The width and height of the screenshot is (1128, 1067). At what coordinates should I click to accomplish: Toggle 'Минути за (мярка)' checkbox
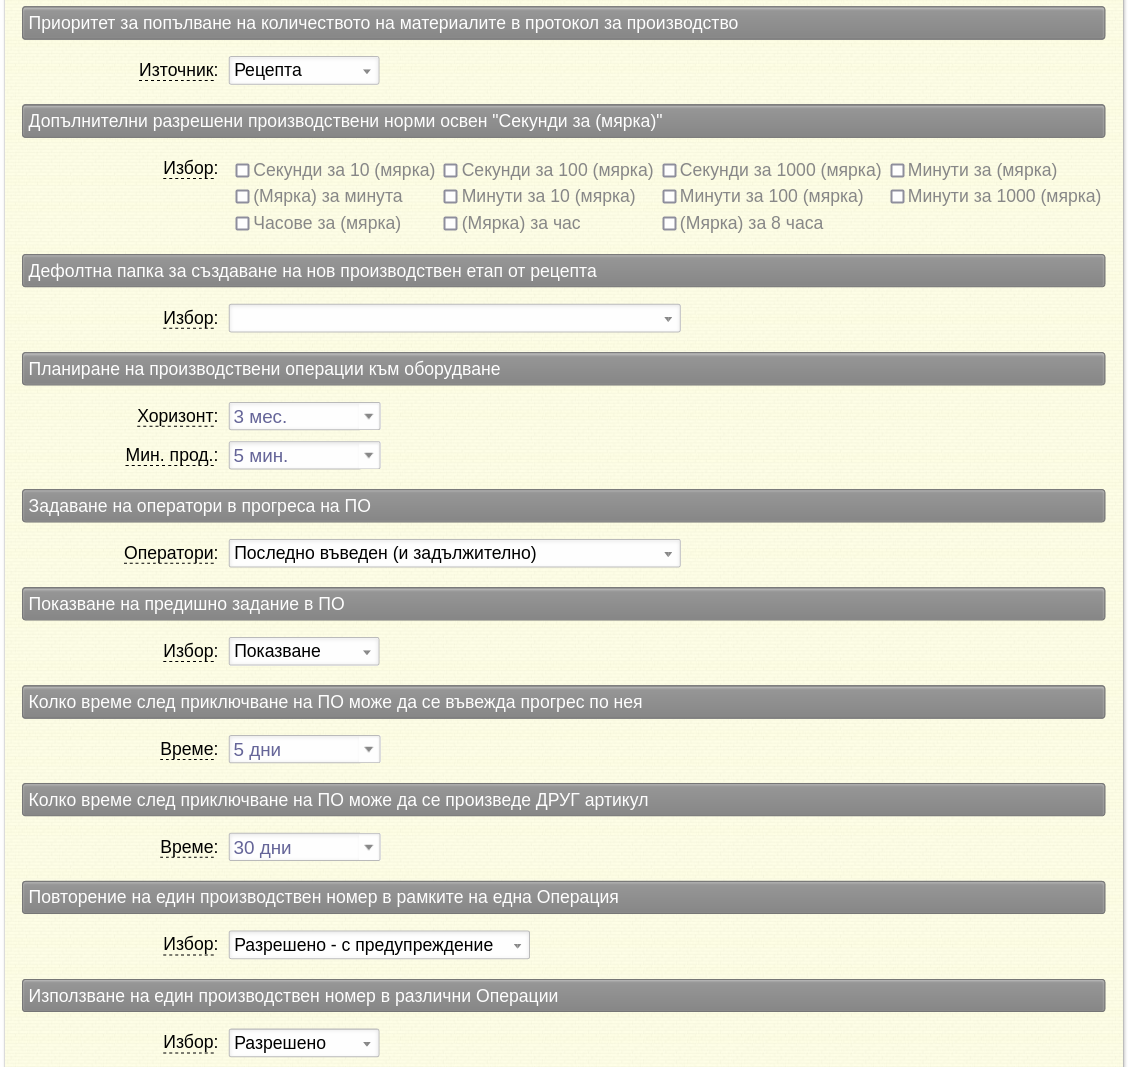[x=897, y=171]
